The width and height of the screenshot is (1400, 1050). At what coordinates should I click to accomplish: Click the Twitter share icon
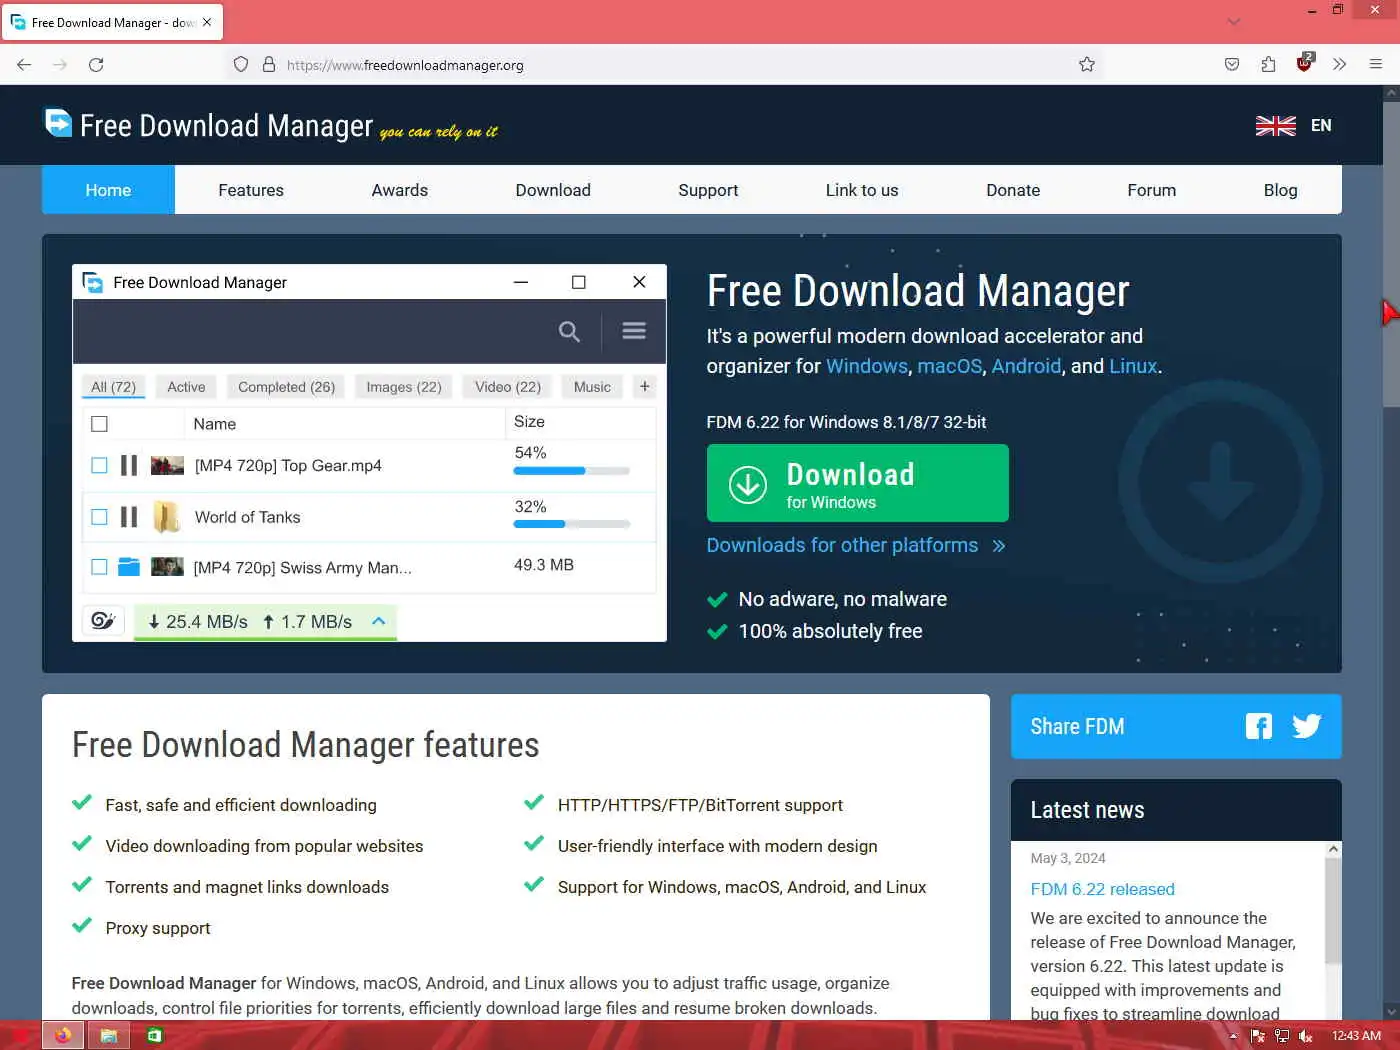pos(1306,726)
